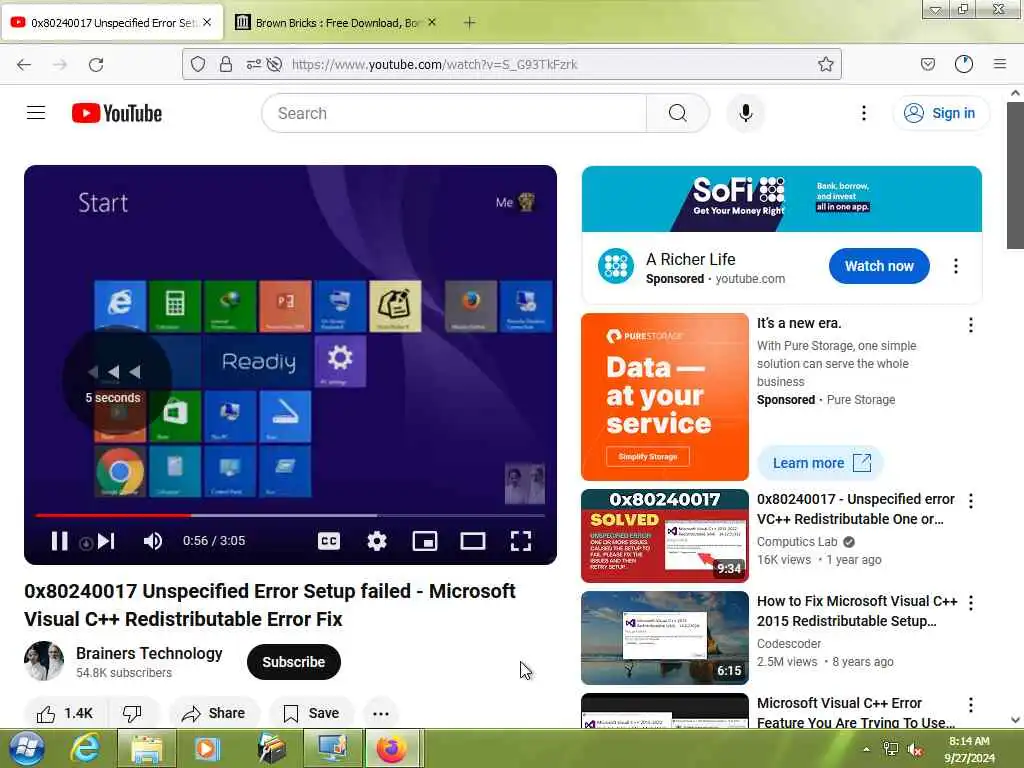View site security padlock info
The height and width of the screenshot is (768, 1024).
pos(225,64)
